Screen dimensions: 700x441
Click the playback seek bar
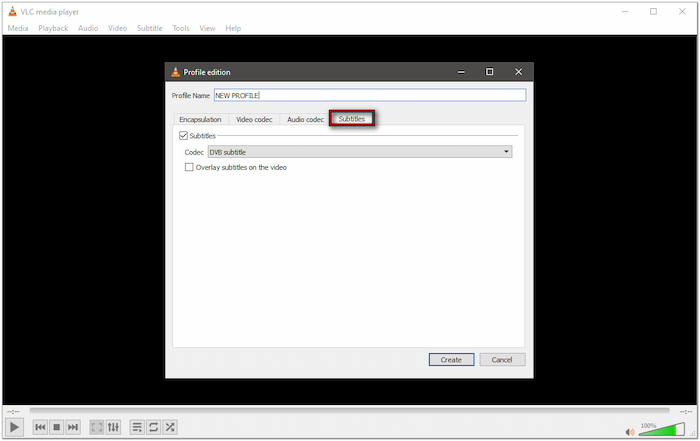pos(350,411)
